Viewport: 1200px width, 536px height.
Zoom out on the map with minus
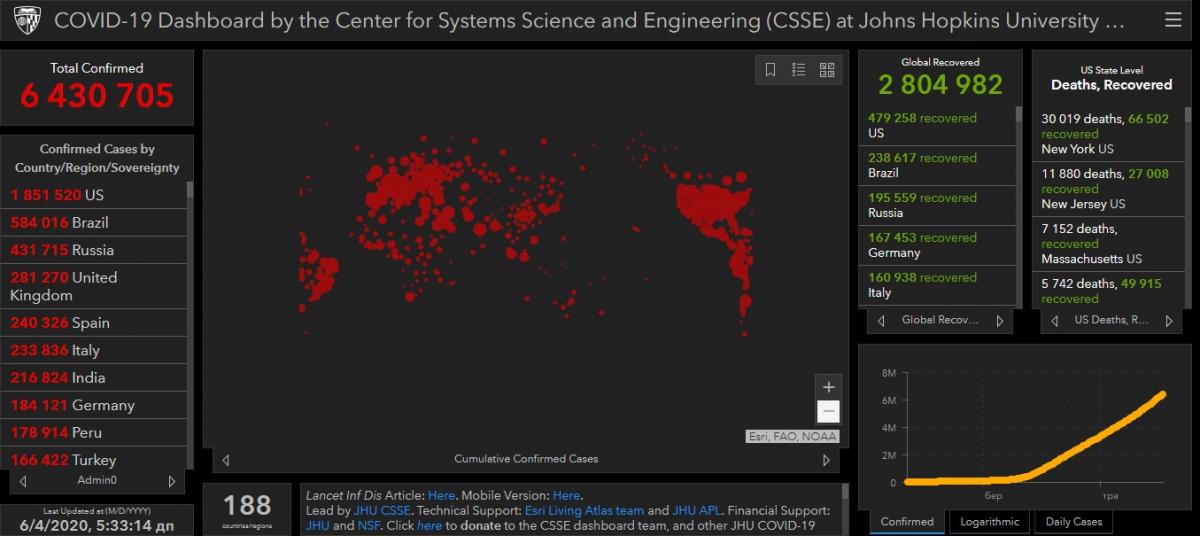(828, 411)
